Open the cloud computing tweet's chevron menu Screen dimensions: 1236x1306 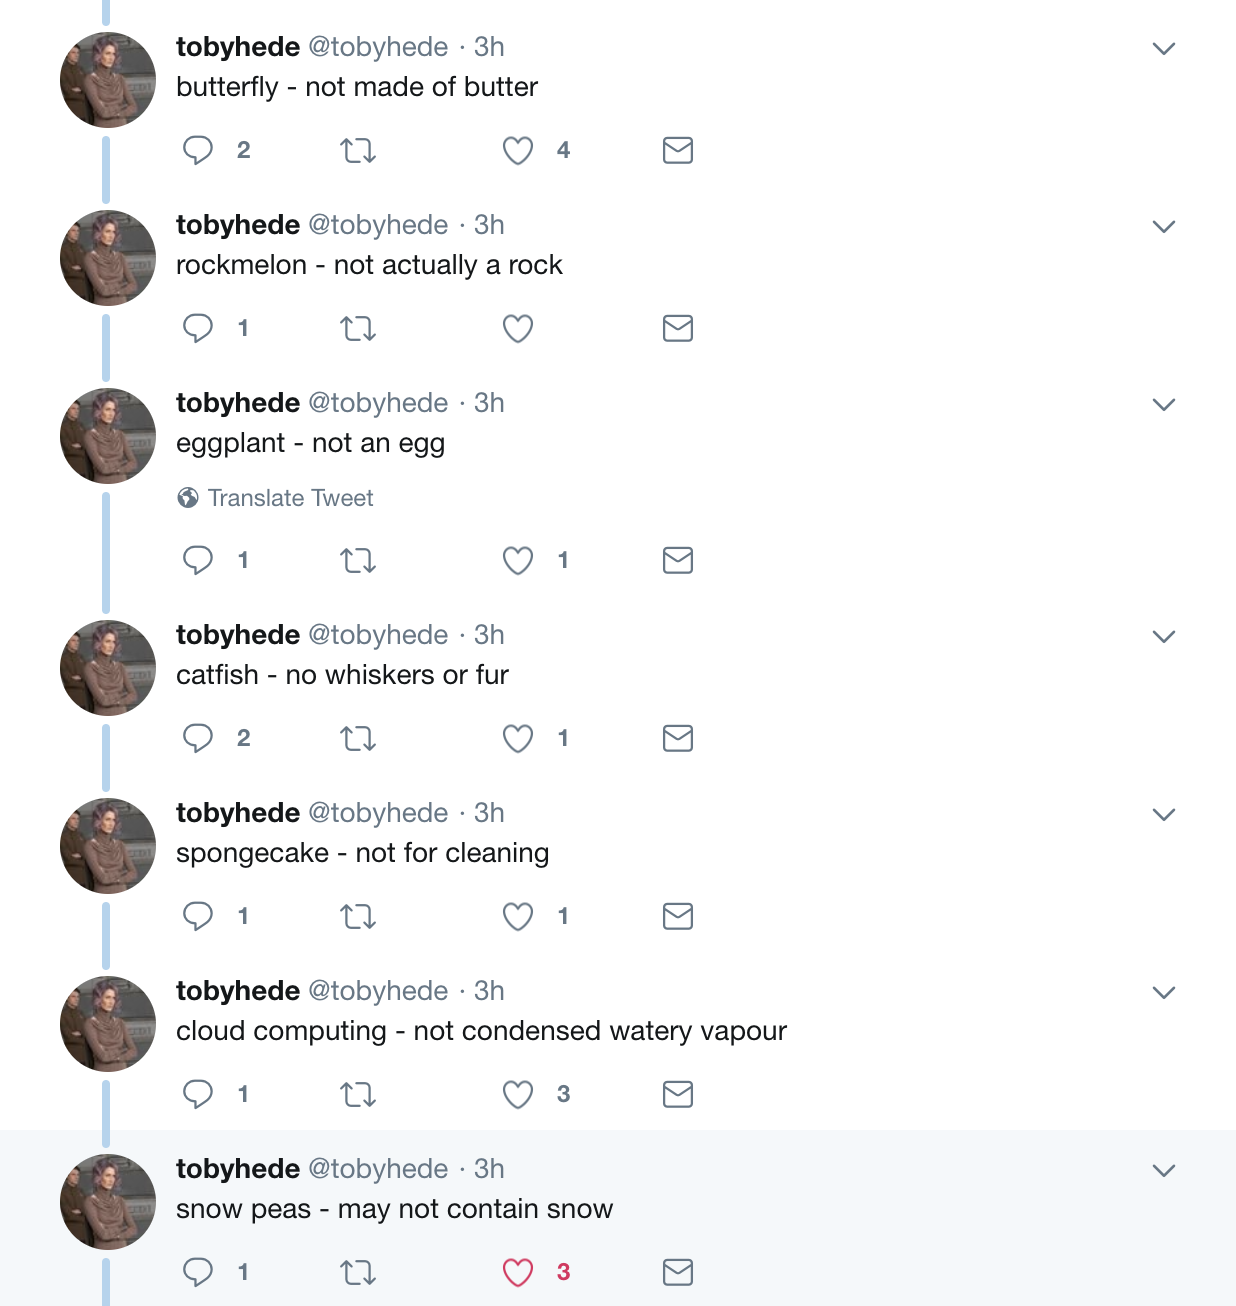(x=1164, y=992)
